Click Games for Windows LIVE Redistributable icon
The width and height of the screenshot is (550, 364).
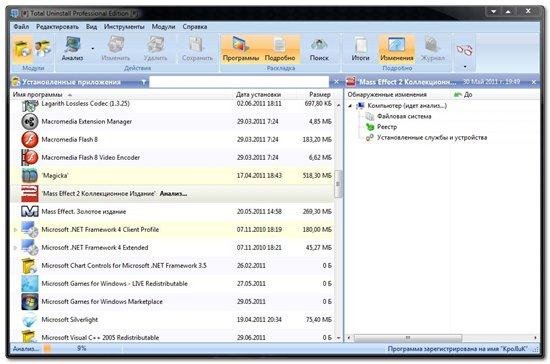[x=30, y=284]
